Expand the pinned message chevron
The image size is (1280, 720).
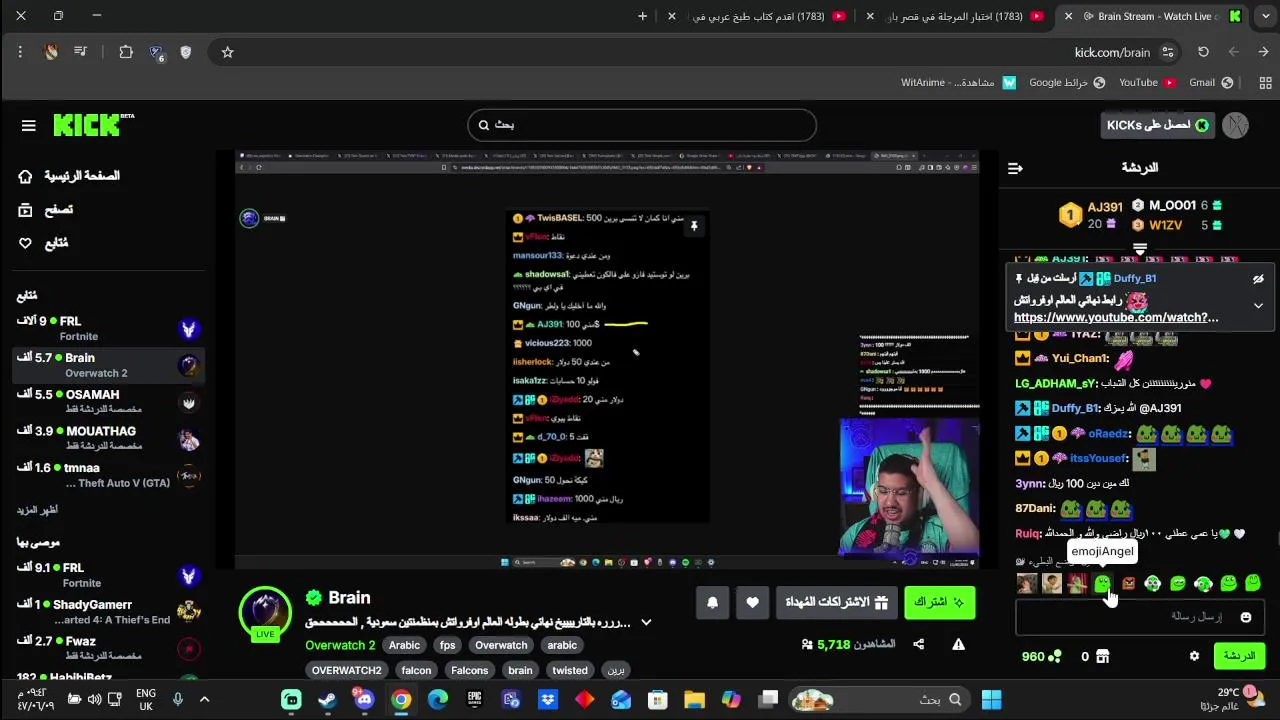click(x=1258, y=305)
